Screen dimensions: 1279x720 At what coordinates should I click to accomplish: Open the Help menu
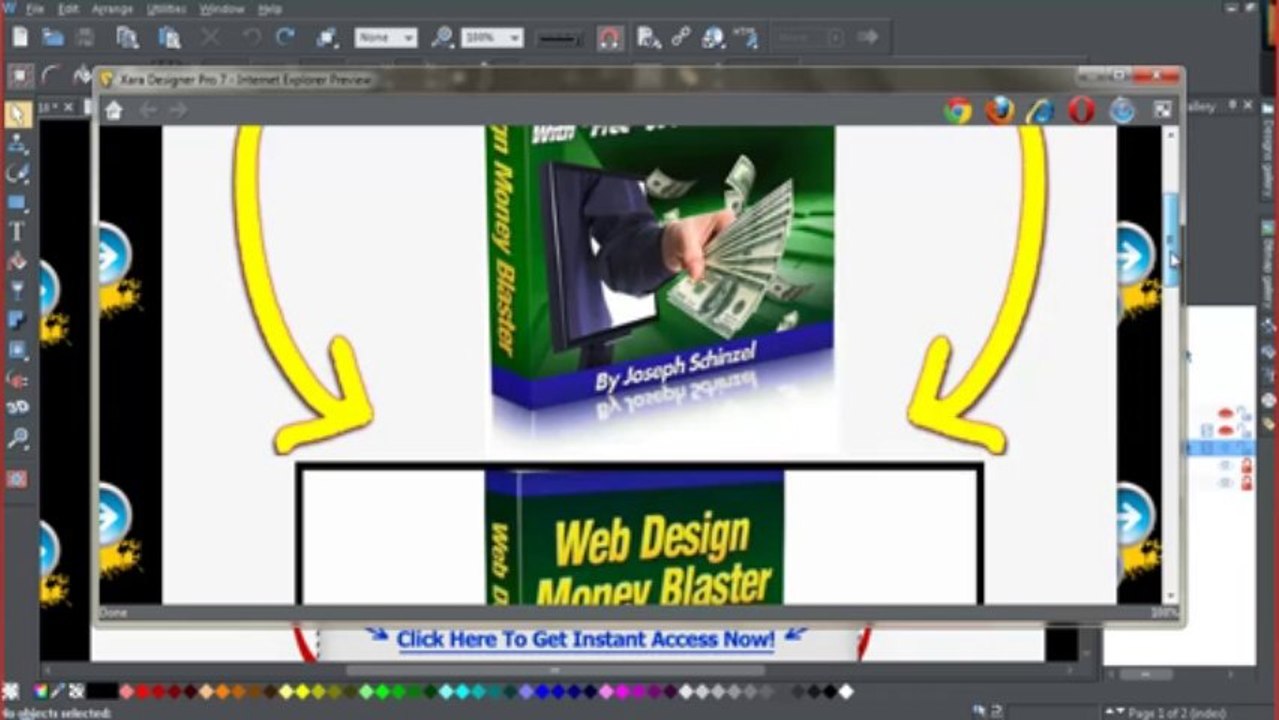(x=270, y=9)
